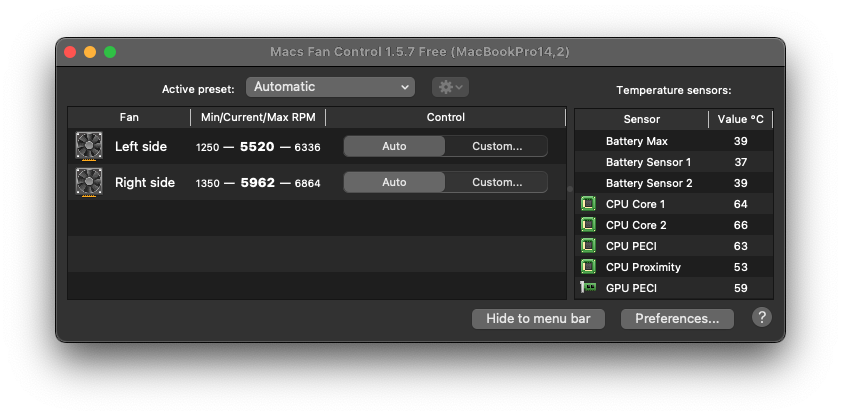The height and width of the screenshot is (416, 841).
Task: Click the CPU Core 2 chip icon
Action: click(588, 225)
